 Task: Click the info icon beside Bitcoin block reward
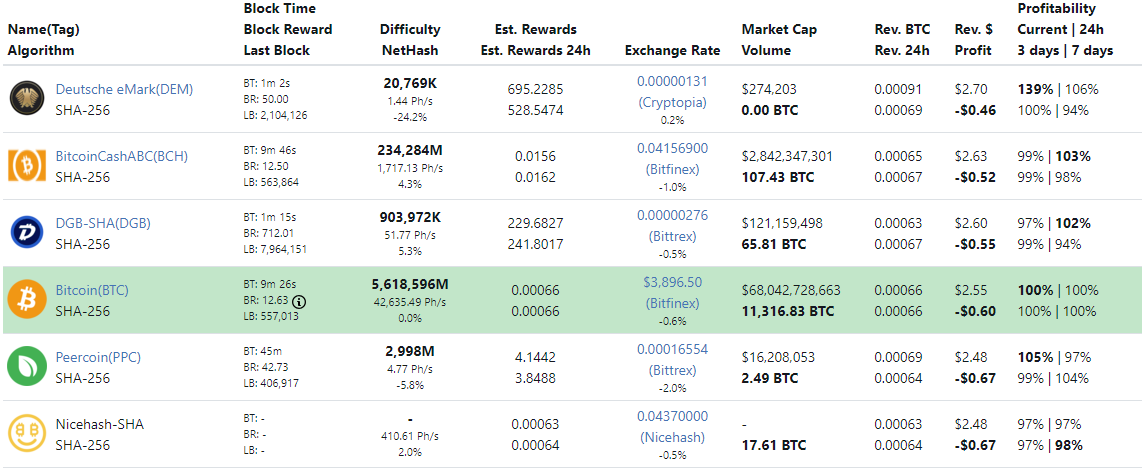pos(299,301)
